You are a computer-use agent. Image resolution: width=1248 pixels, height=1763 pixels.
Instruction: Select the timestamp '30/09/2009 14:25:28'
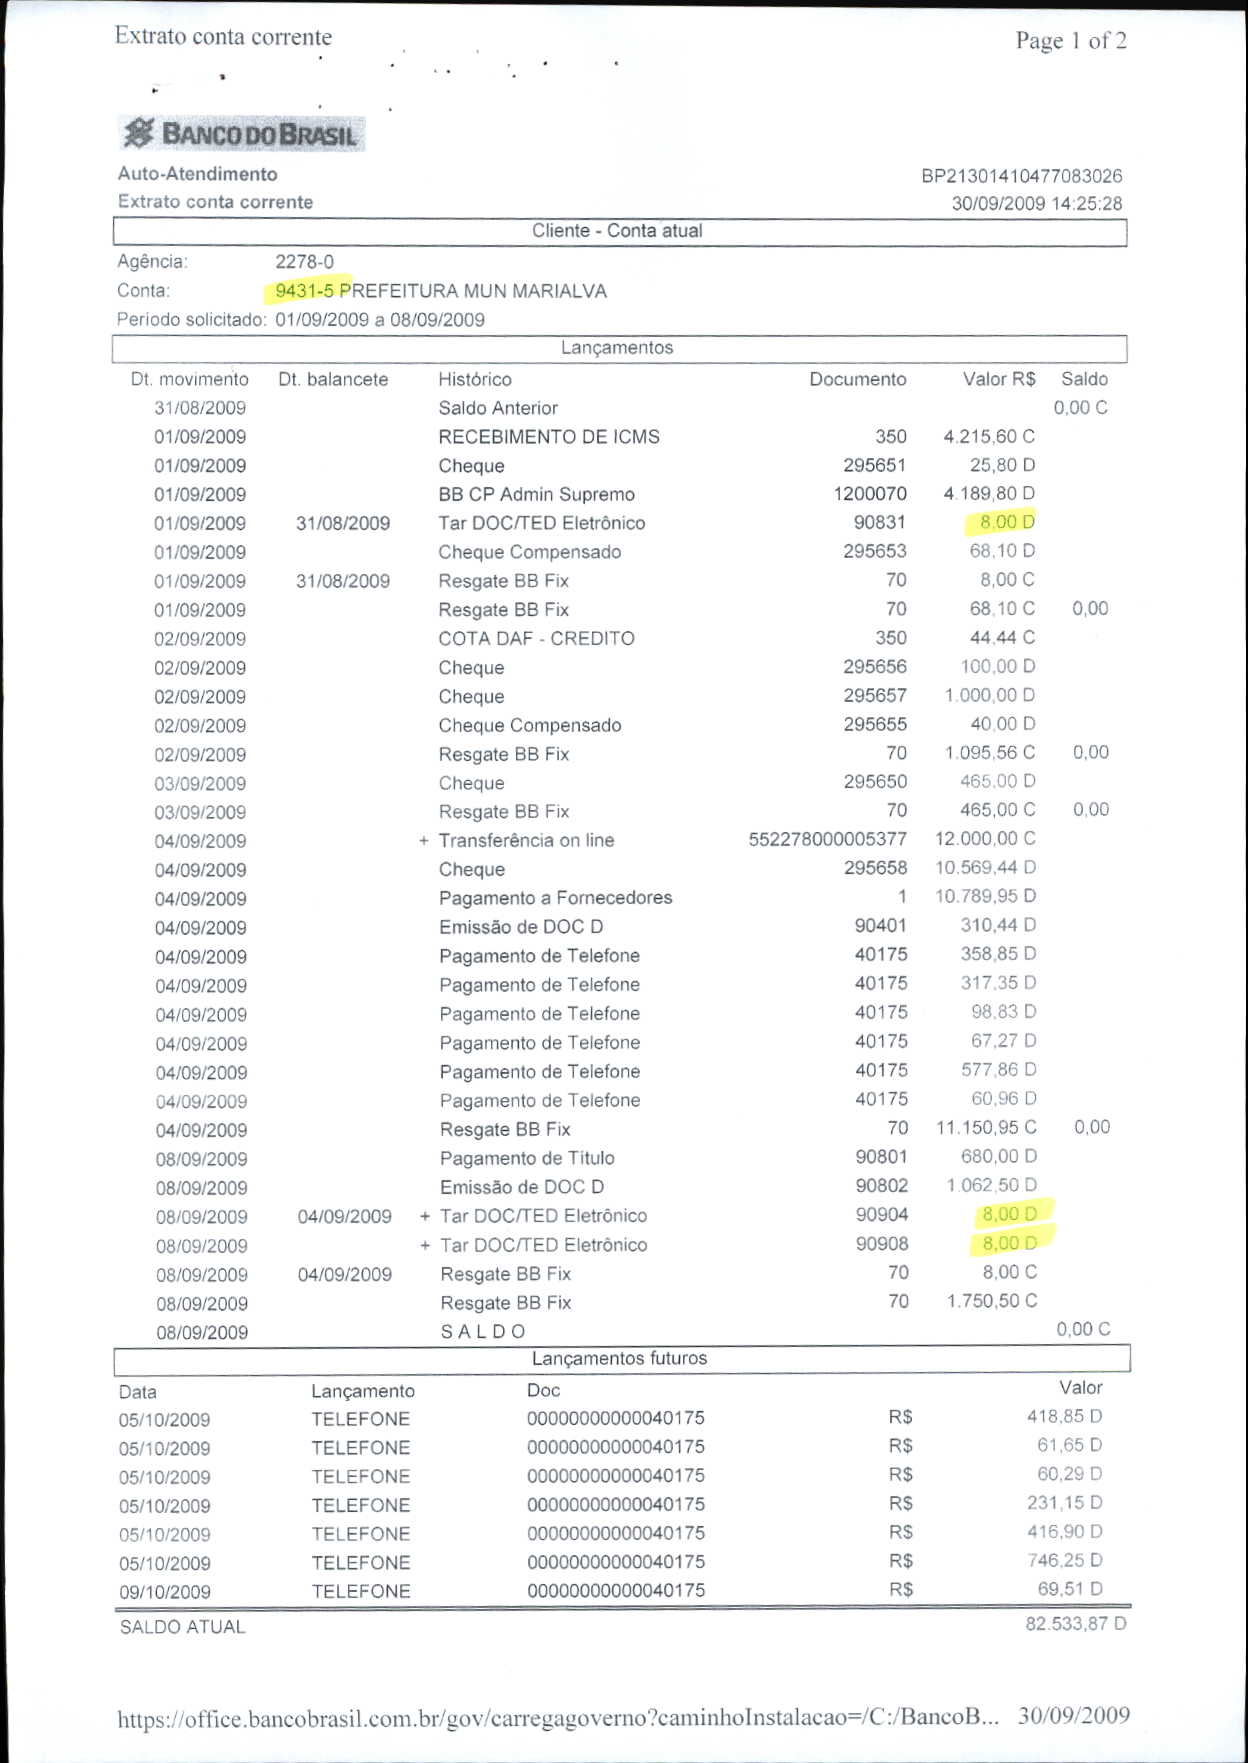point(1037,204)
